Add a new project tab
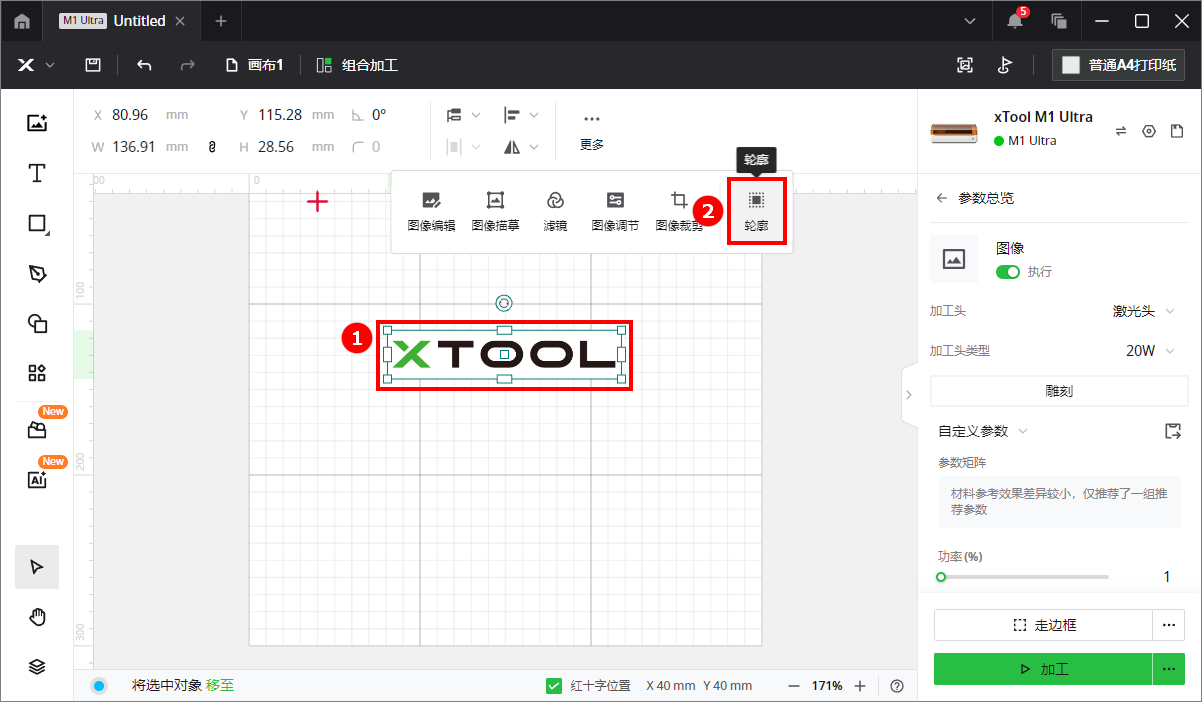The width and height of the screenshot is (1202, 702). click(221, 21)
